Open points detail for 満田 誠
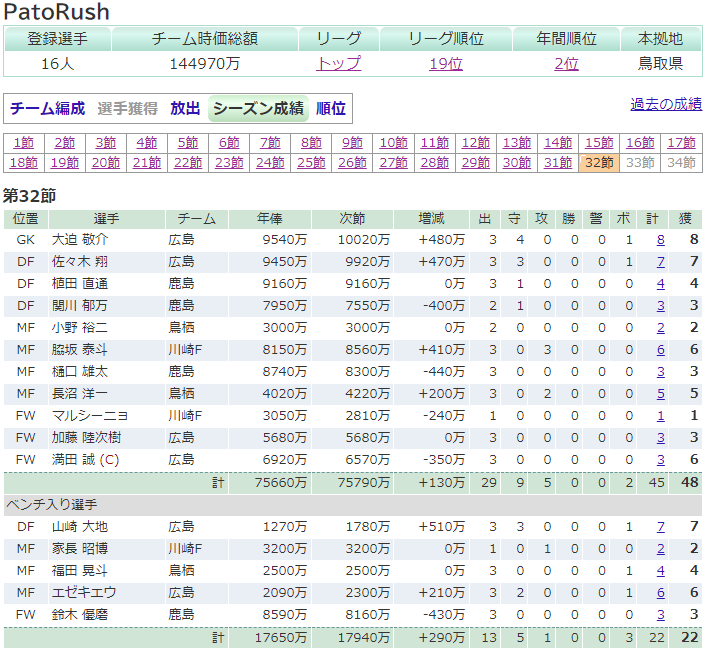The image size is (706, 651). (661, 460)
